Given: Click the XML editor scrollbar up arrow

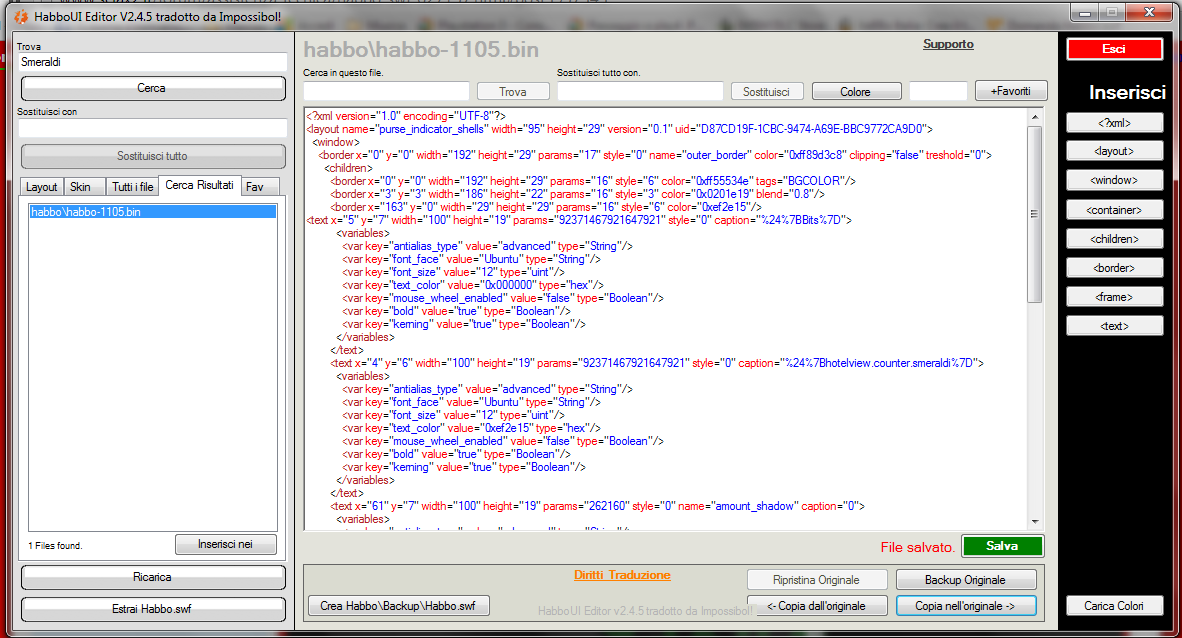Looking at the screenshot, I should pyautogui.click(x=1035, y=117).
